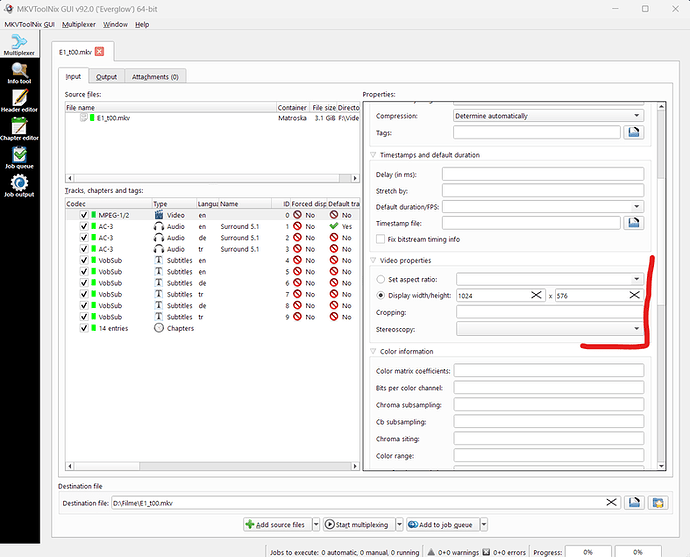Collapse Timestamps and default duration section
The height and width of the screenshot is (557, 690).
coord(373,155)
